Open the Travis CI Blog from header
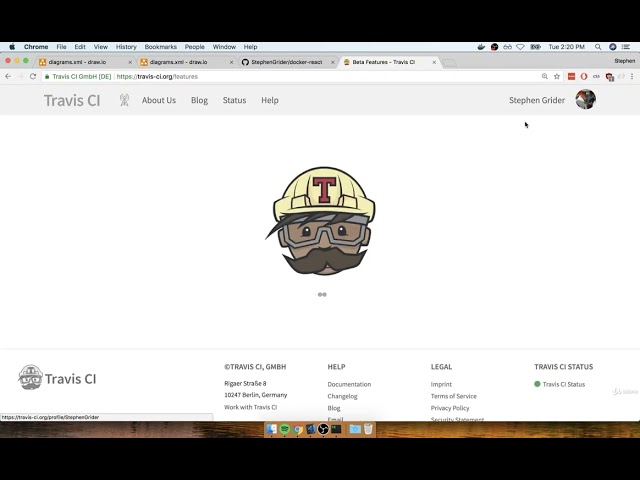This screenshot has height=480, width=640. [x=199, y=100]
